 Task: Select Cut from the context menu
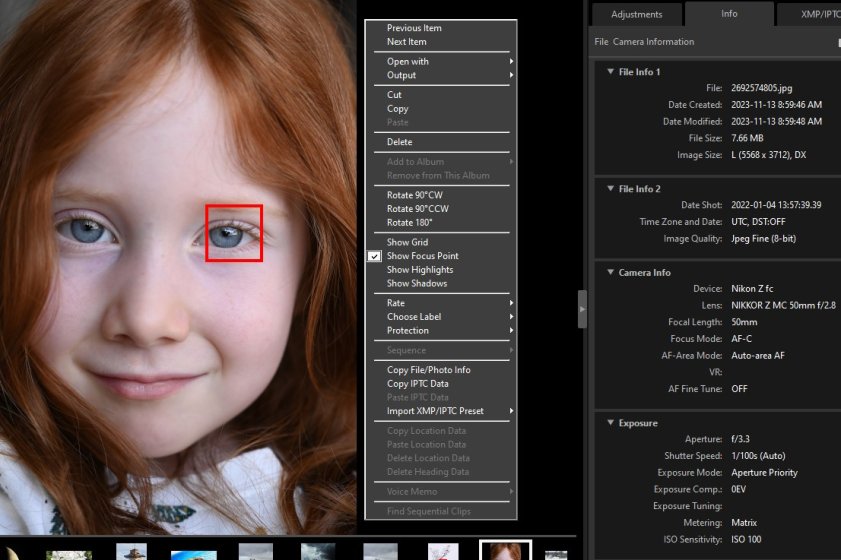point(394,95)
